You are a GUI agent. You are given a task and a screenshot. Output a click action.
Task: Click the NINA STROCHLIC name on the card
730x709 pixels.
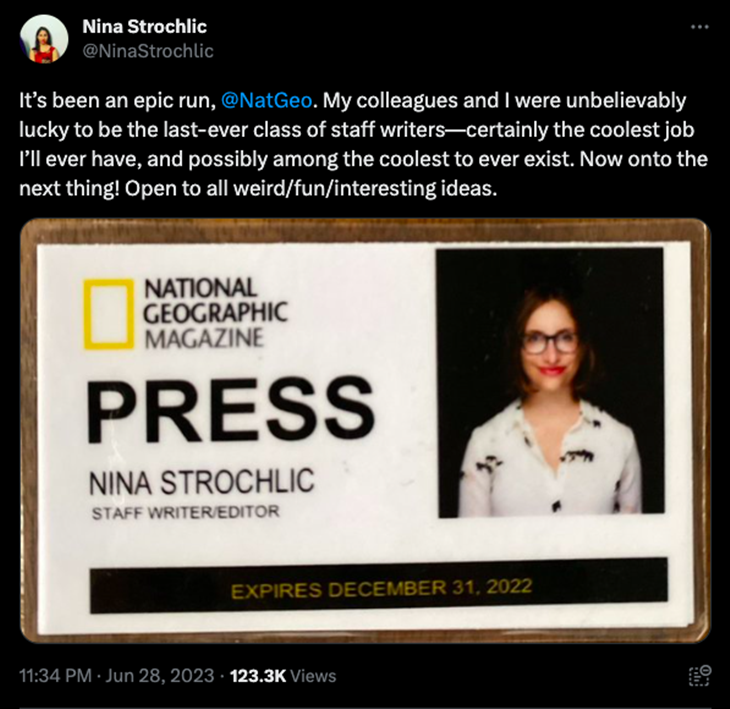click(201, 482)
